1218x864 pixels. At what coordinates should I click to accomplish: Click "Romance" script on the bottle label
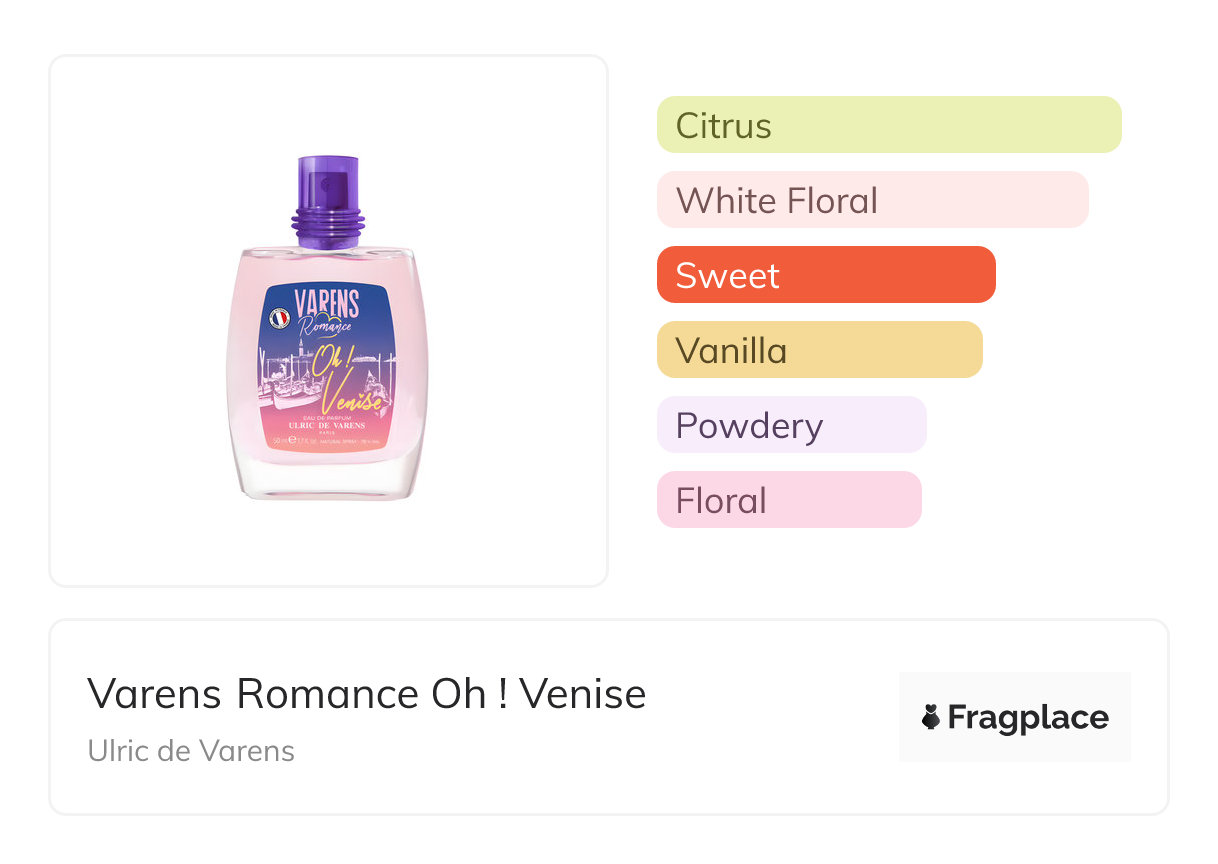(x=326, y=324)
